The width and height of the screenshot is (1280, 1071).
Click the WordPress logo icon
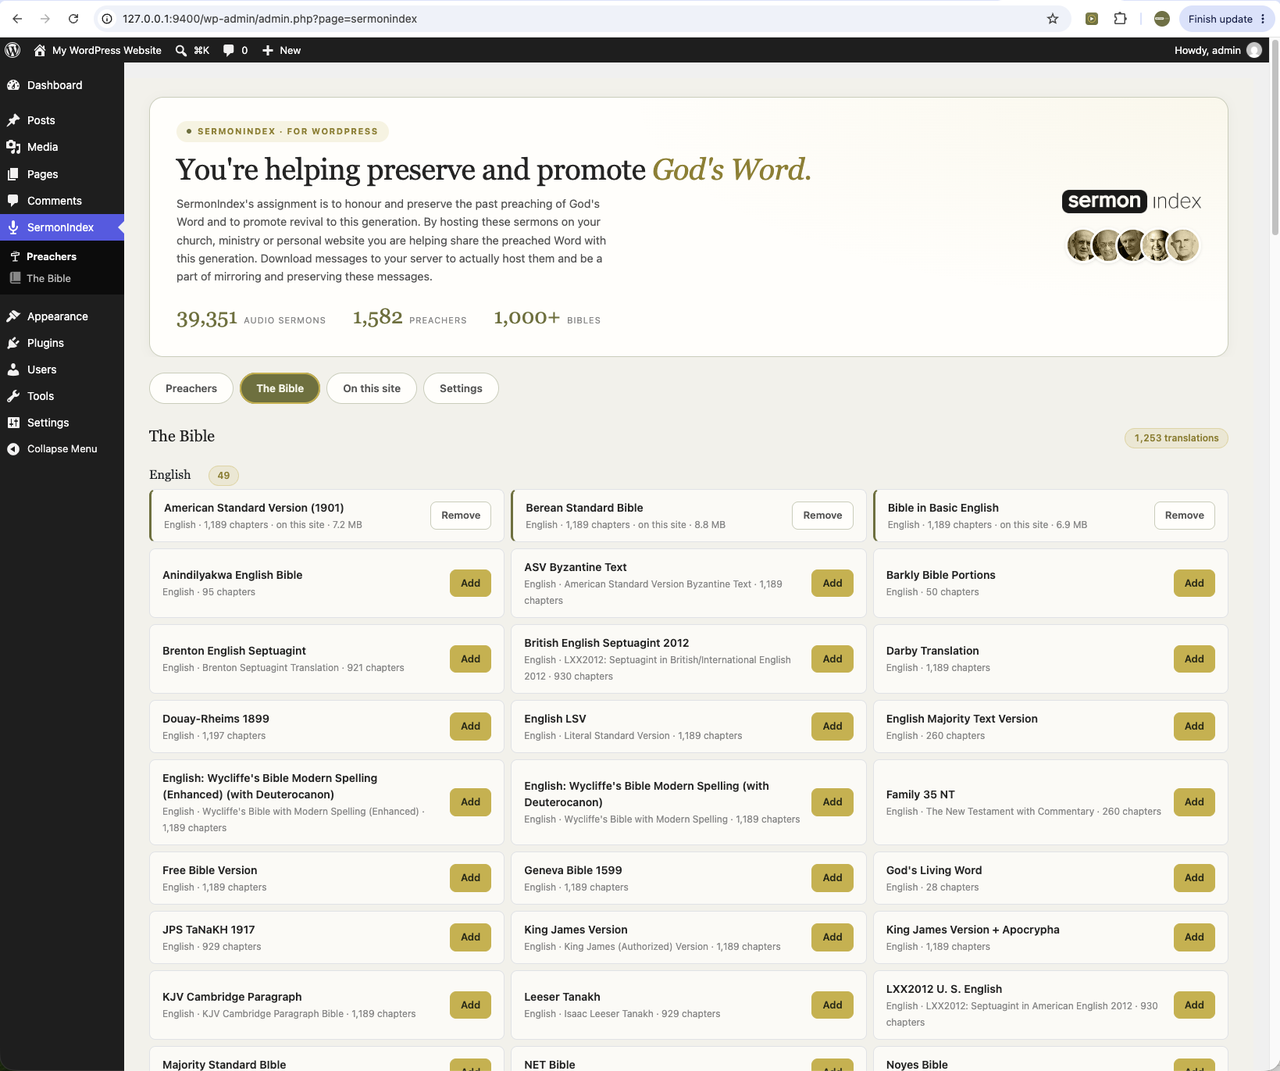tap(13, 50)
